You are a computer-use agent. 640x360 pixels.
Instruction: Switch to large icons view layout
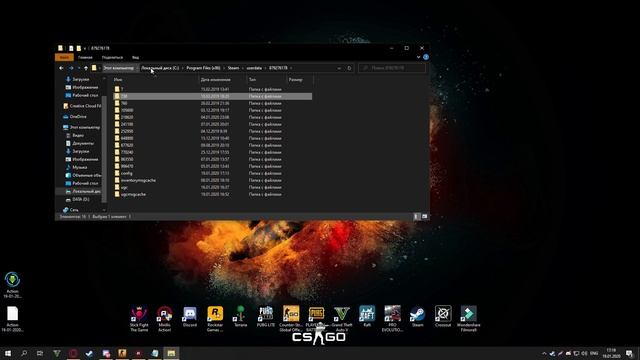click(424, 217)
